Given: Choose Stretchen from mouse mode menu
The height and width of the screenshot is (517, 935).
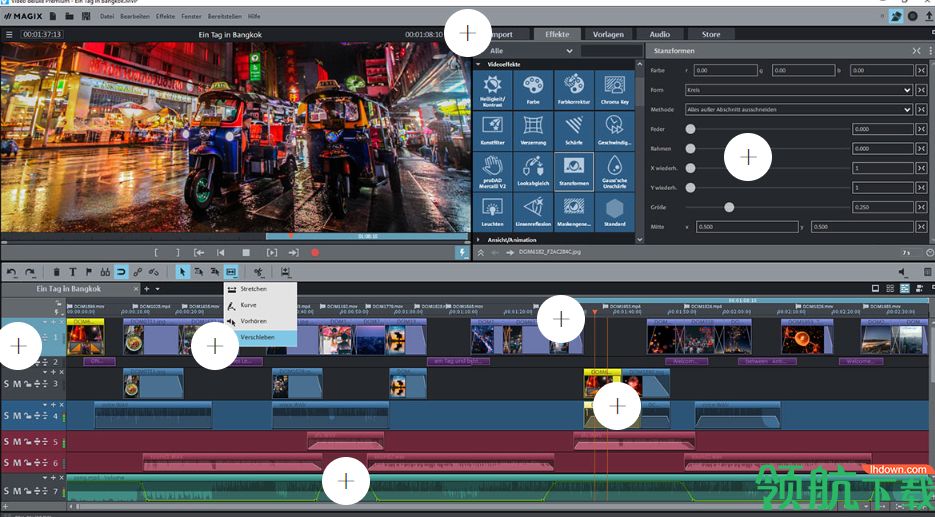Looking at the screenshot, I should [x=260, y=289].
